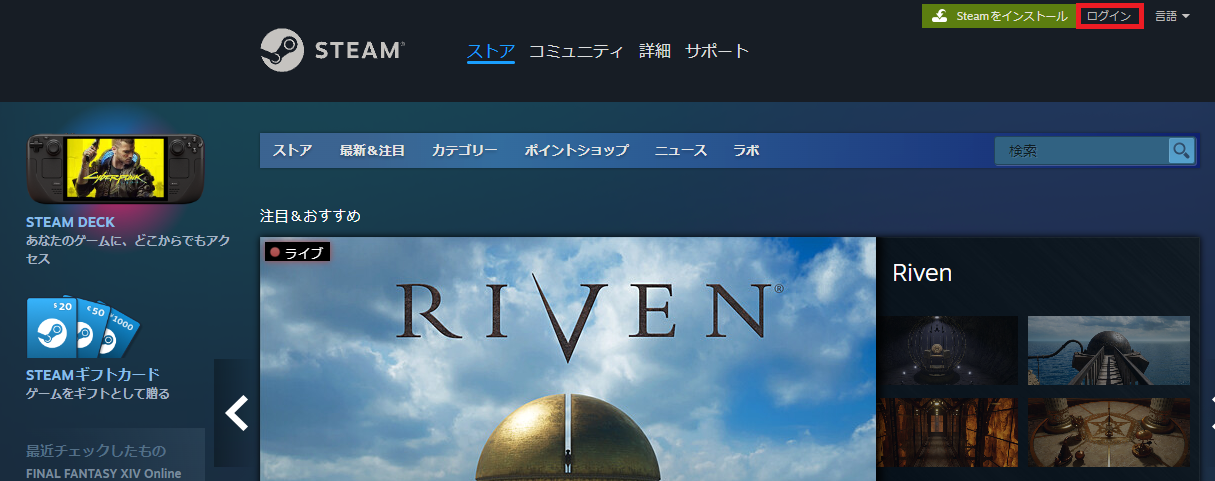This screenshot has width=1215, height=481.
Task: Open the ストア store nav tab
Action: tap(293, 151)
